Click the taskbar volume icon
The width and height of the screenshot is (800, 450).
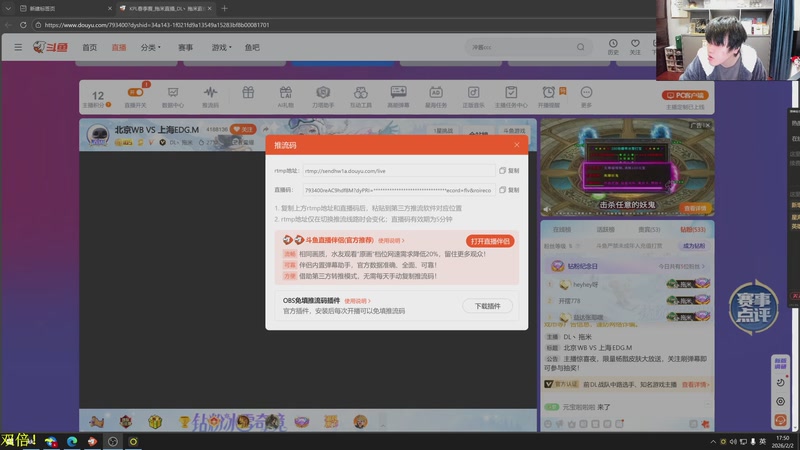click(x=733, y=441)
